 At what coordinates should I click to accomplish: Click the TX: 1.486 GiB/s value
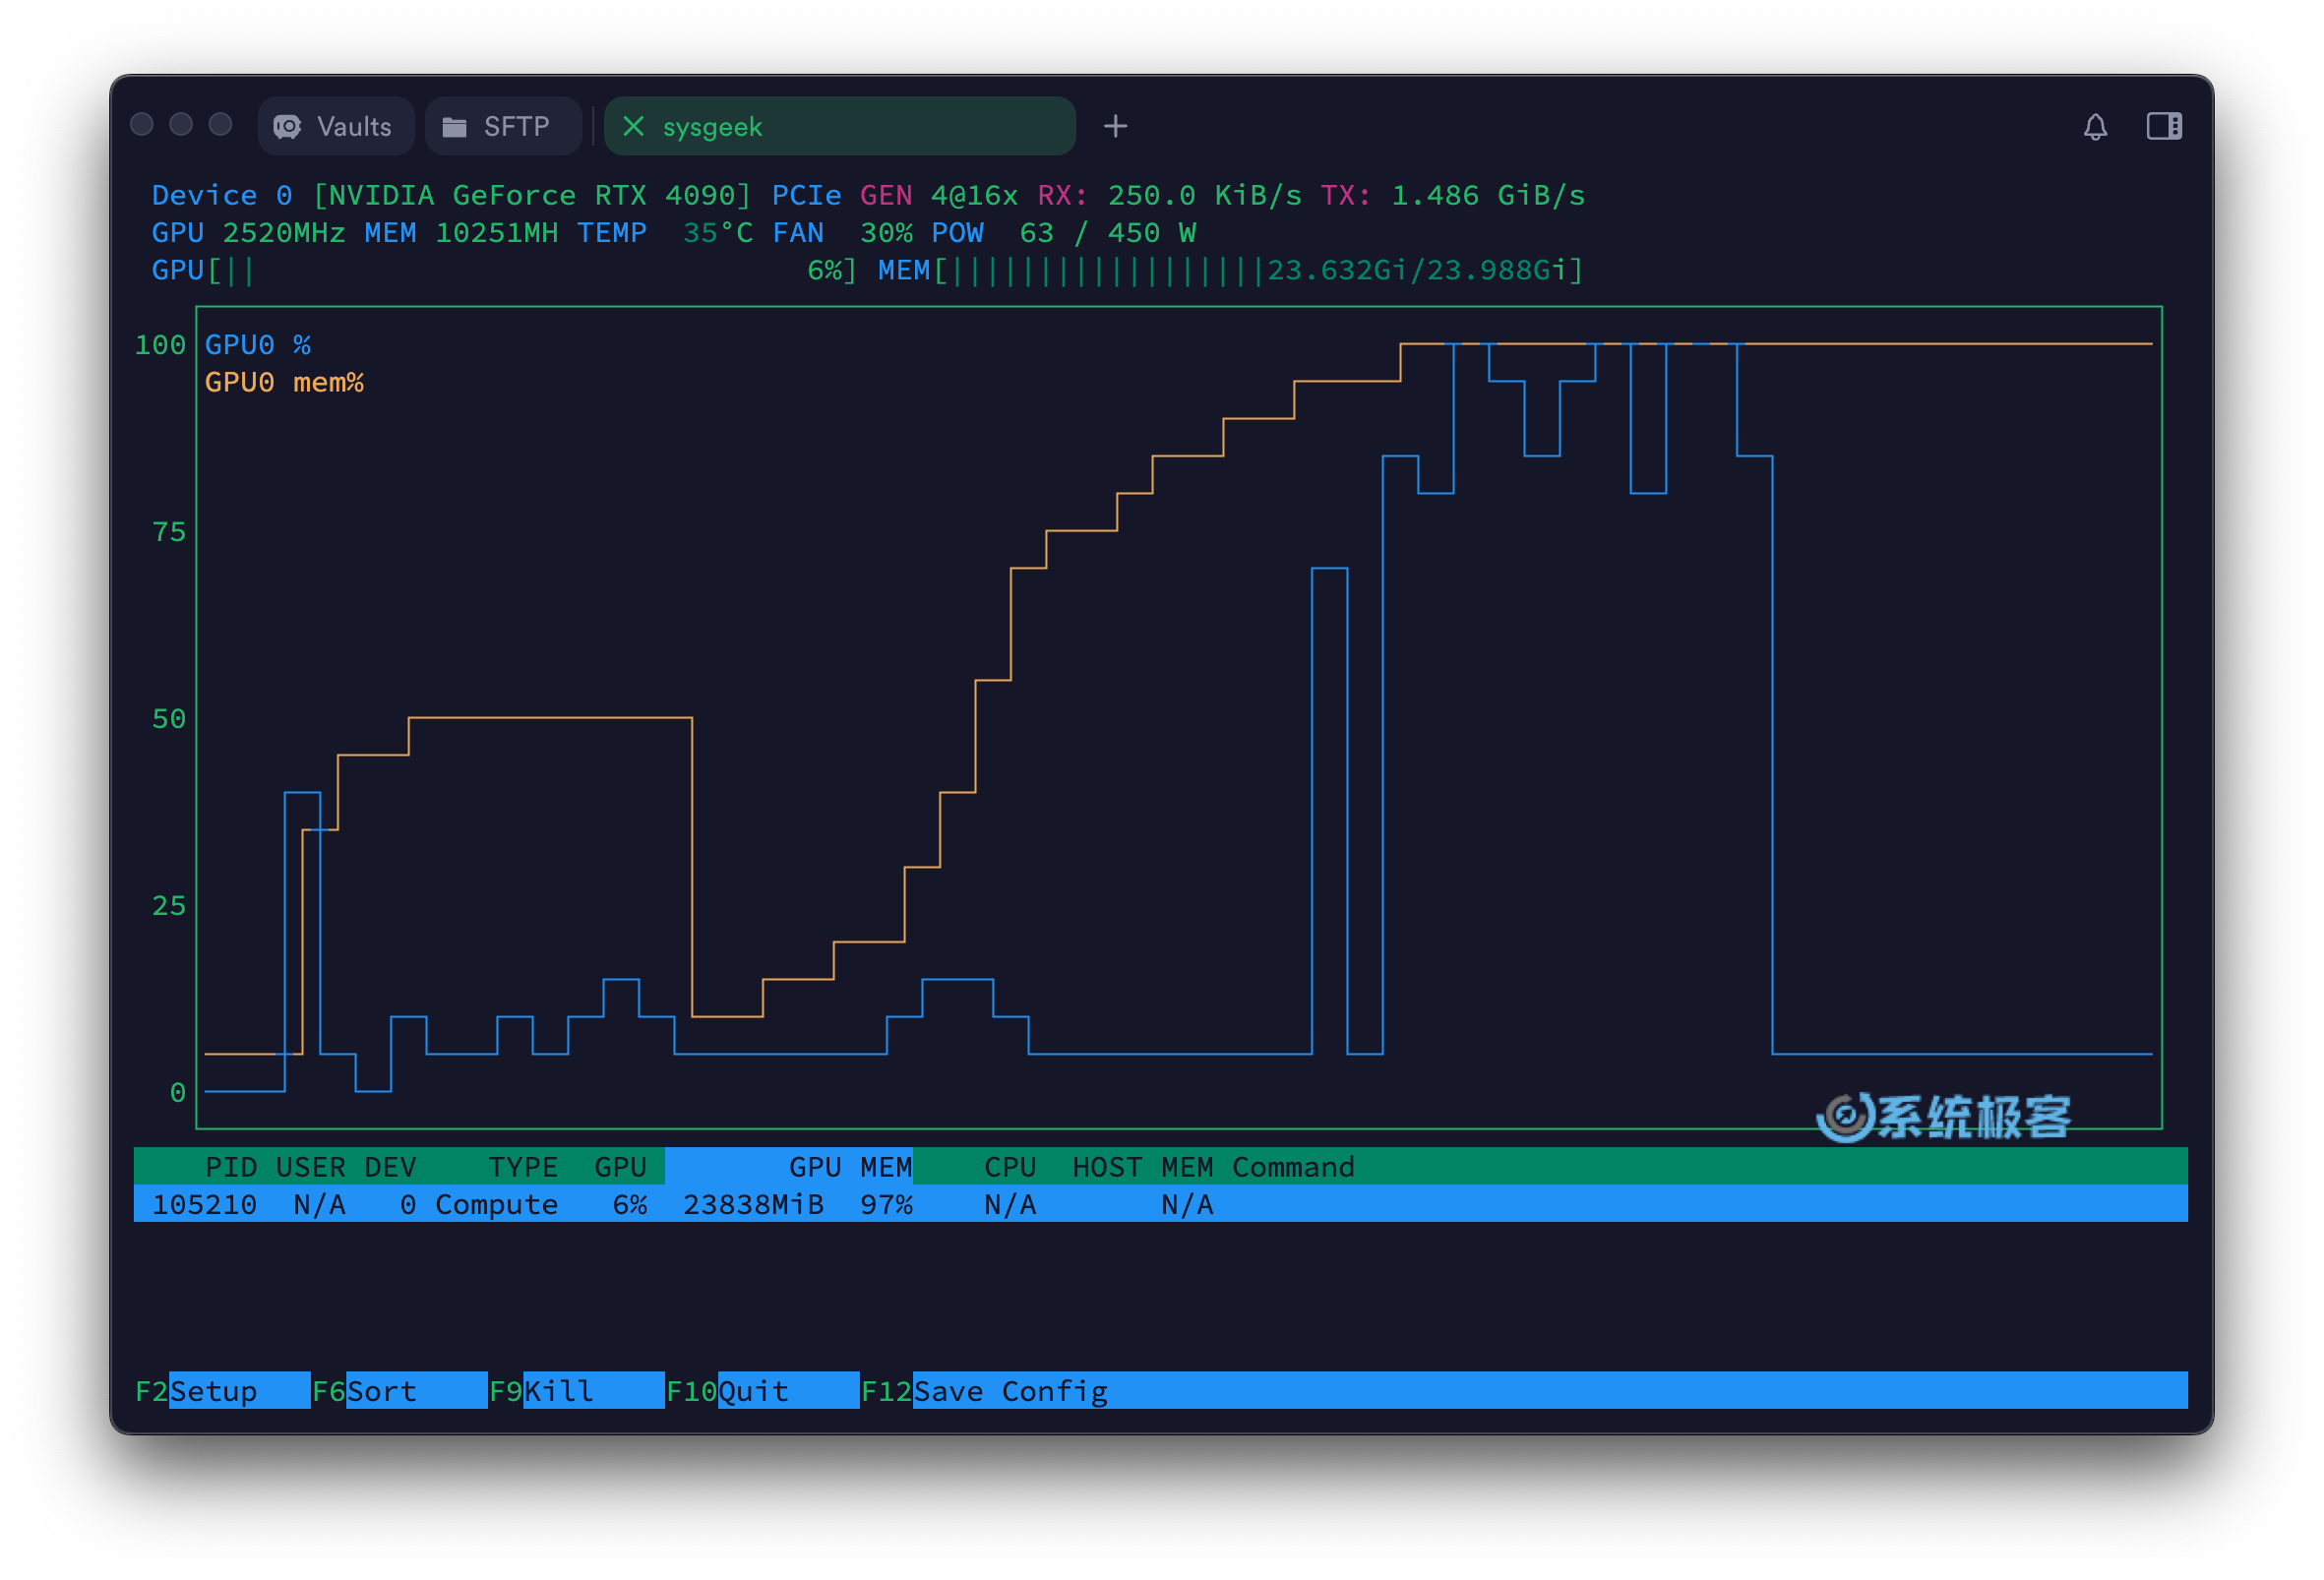1452,195
